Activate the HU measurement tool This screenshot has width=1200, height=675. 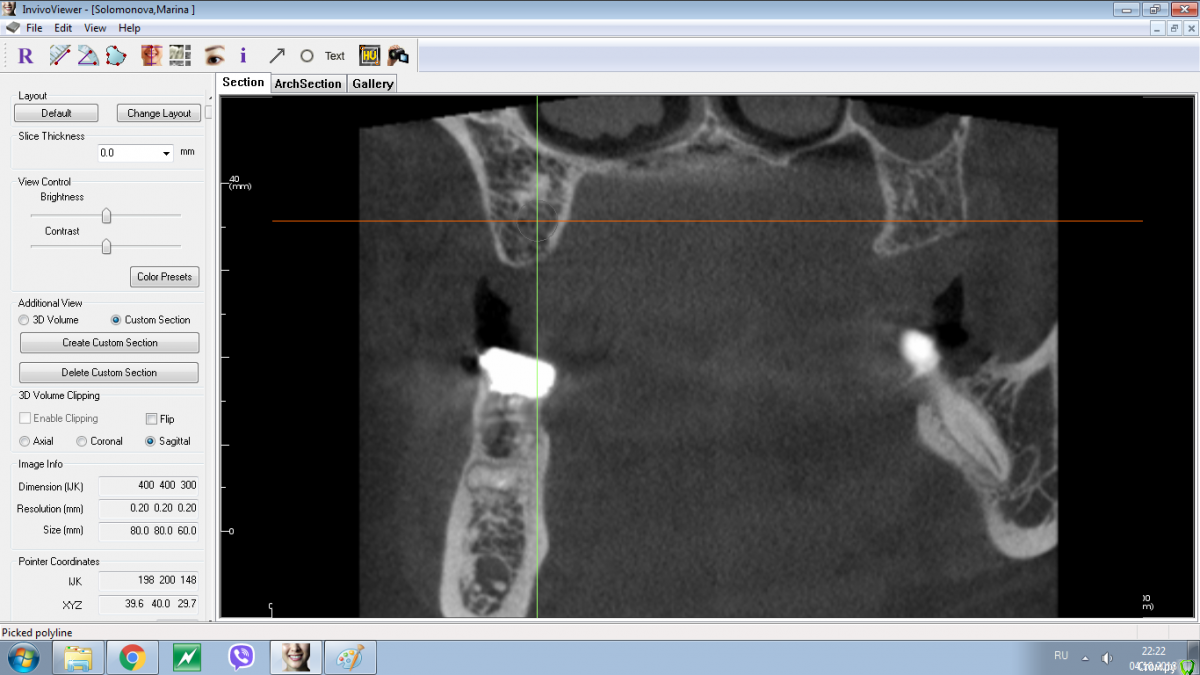(369, 56)
